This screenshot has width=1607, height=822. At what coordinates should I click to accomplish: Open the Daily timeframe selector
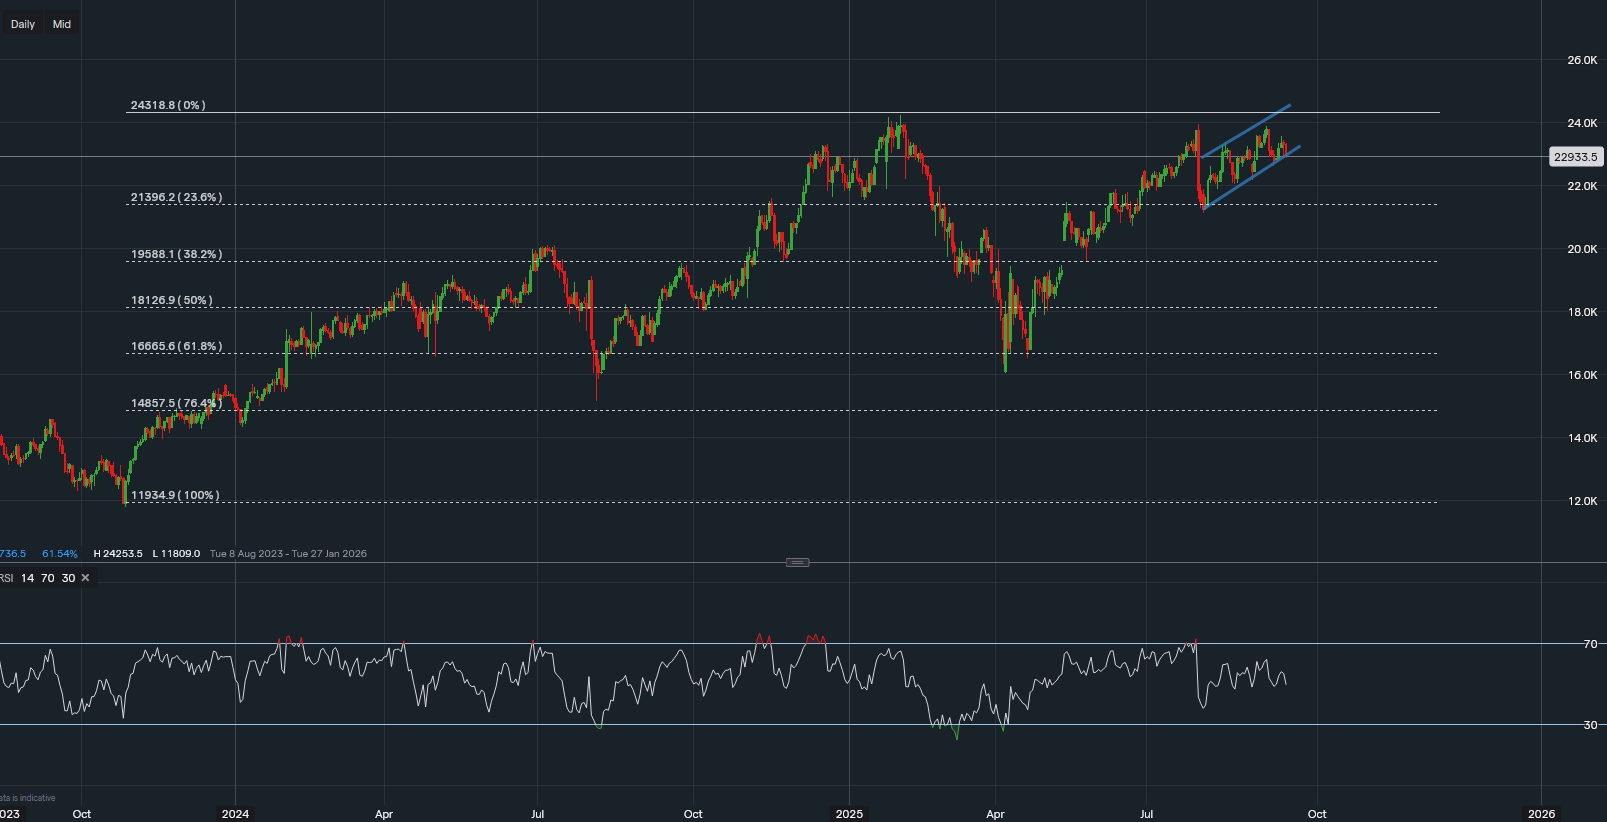coord(23,24)
